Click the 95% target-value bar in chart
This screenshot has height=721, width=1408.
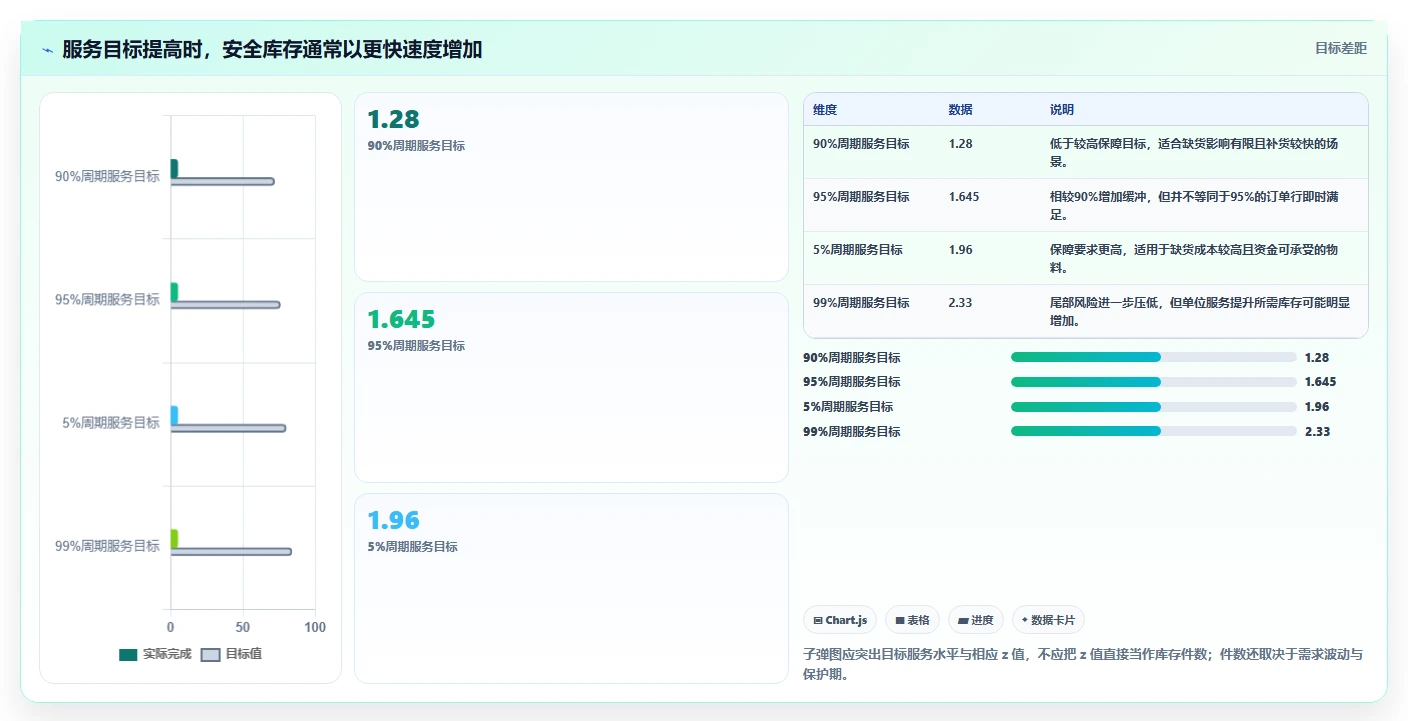click(225, 305)
